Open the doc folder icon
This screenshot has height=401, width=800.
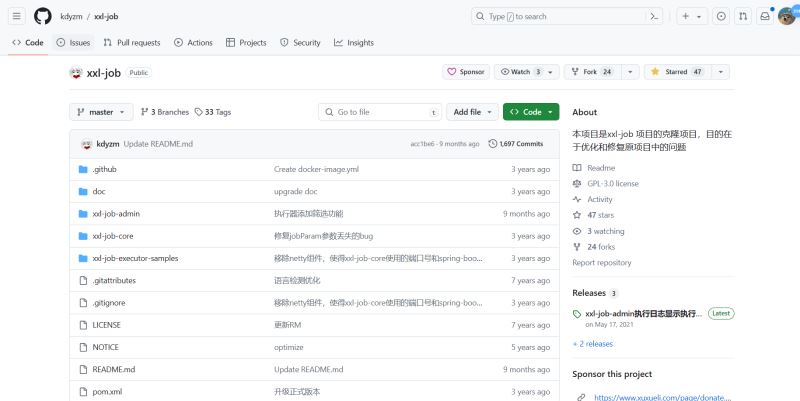coord(83,191)
